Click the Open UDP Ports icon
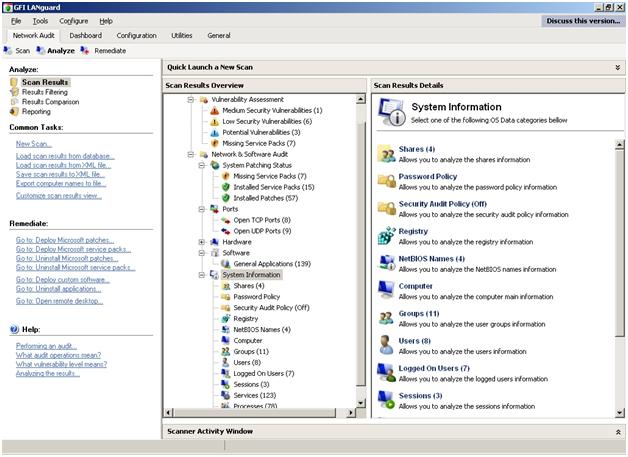Viewport: 628px width, 457px height. tap(226, 231)
